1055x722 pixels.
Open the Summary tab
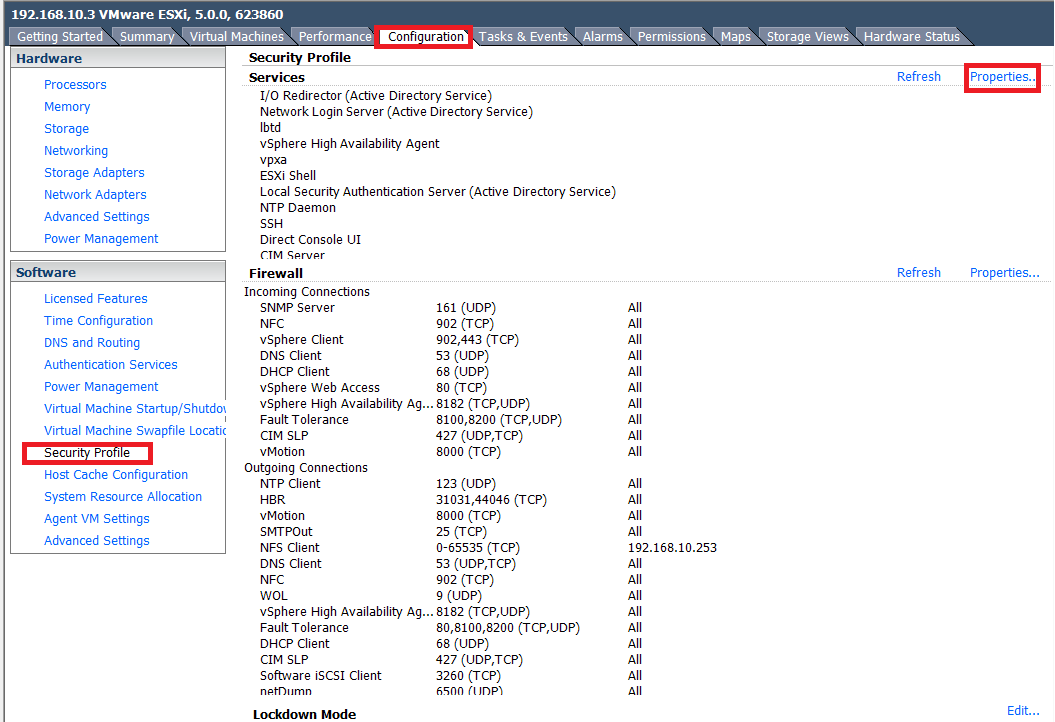point(147,36)
